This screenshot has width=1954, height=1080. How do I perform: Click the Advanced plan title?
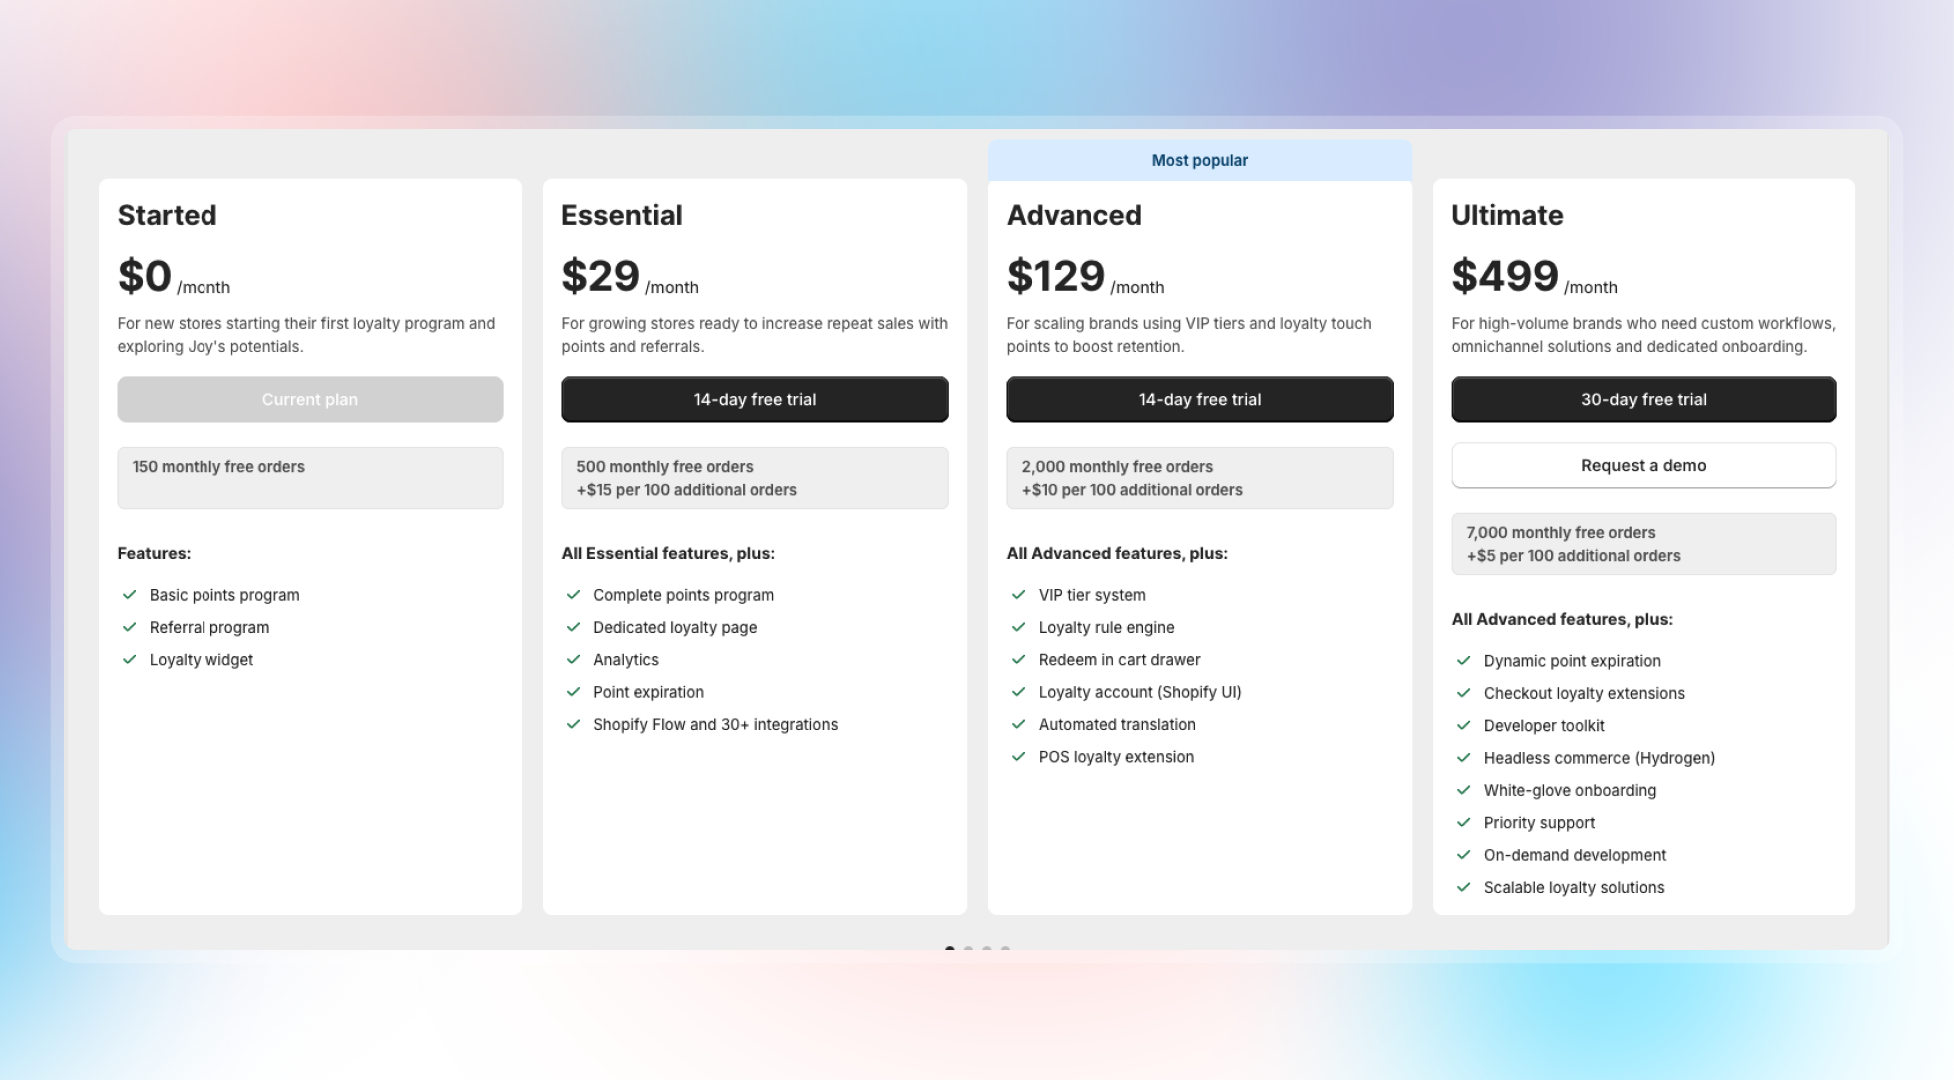[1074, 215]
